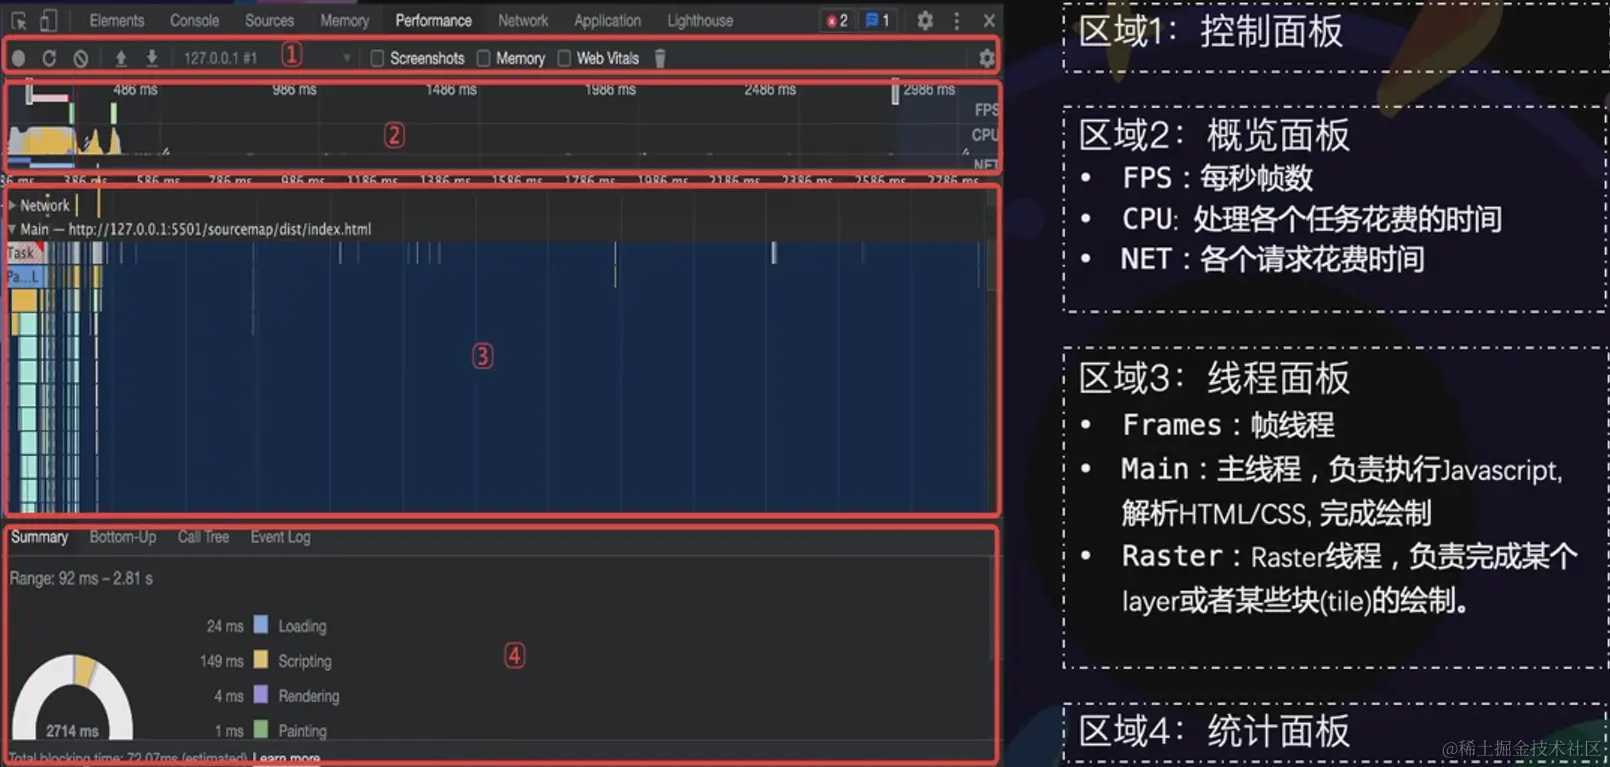The width and height of the screenshot is (1610, 767).
Task: Open the 127.0.0.1 #1 recording dropdown
Action: tap(266, 58)
